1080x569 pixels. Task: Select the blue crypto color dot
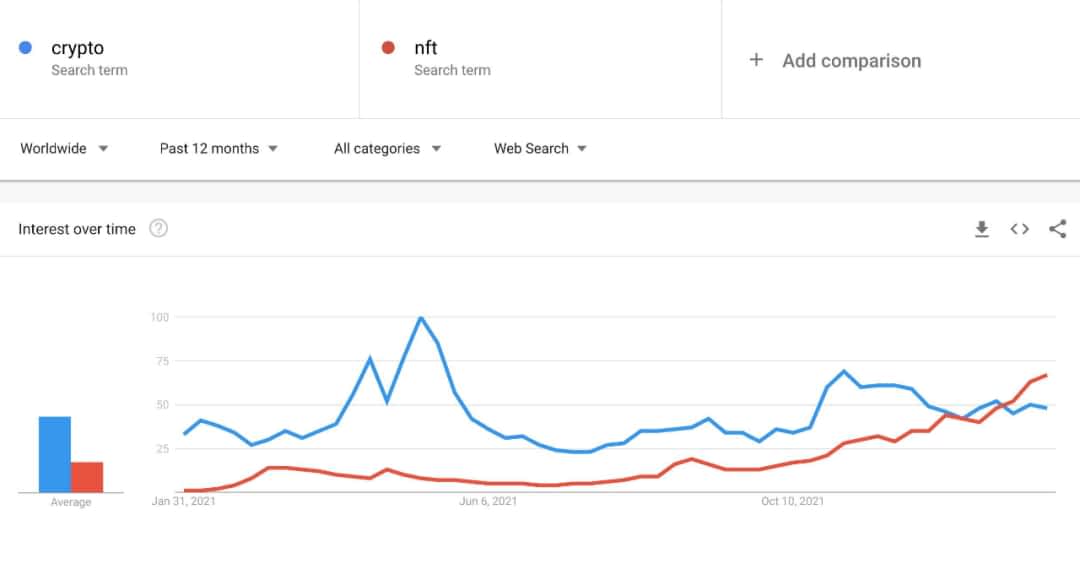(x=25, y=48)
